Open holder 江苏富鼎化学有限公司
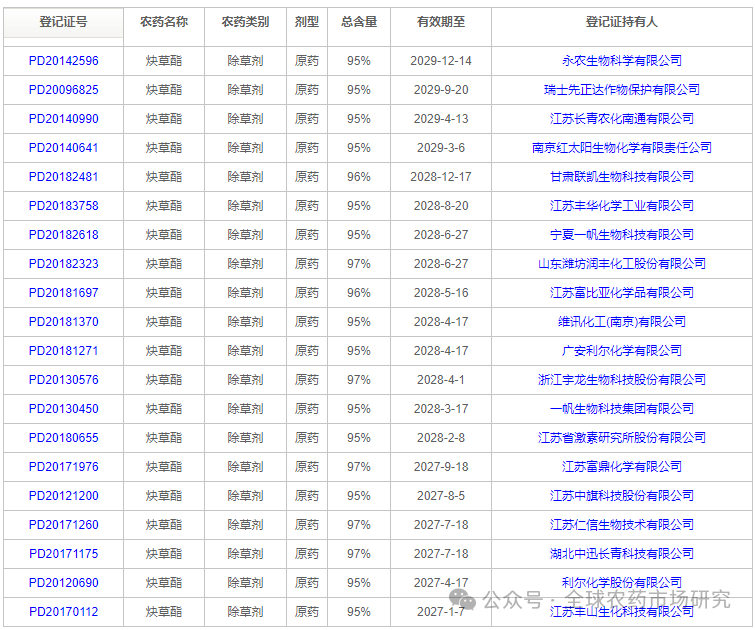The height and width of the screenshot is (630, 755). (x=622, y=467)
